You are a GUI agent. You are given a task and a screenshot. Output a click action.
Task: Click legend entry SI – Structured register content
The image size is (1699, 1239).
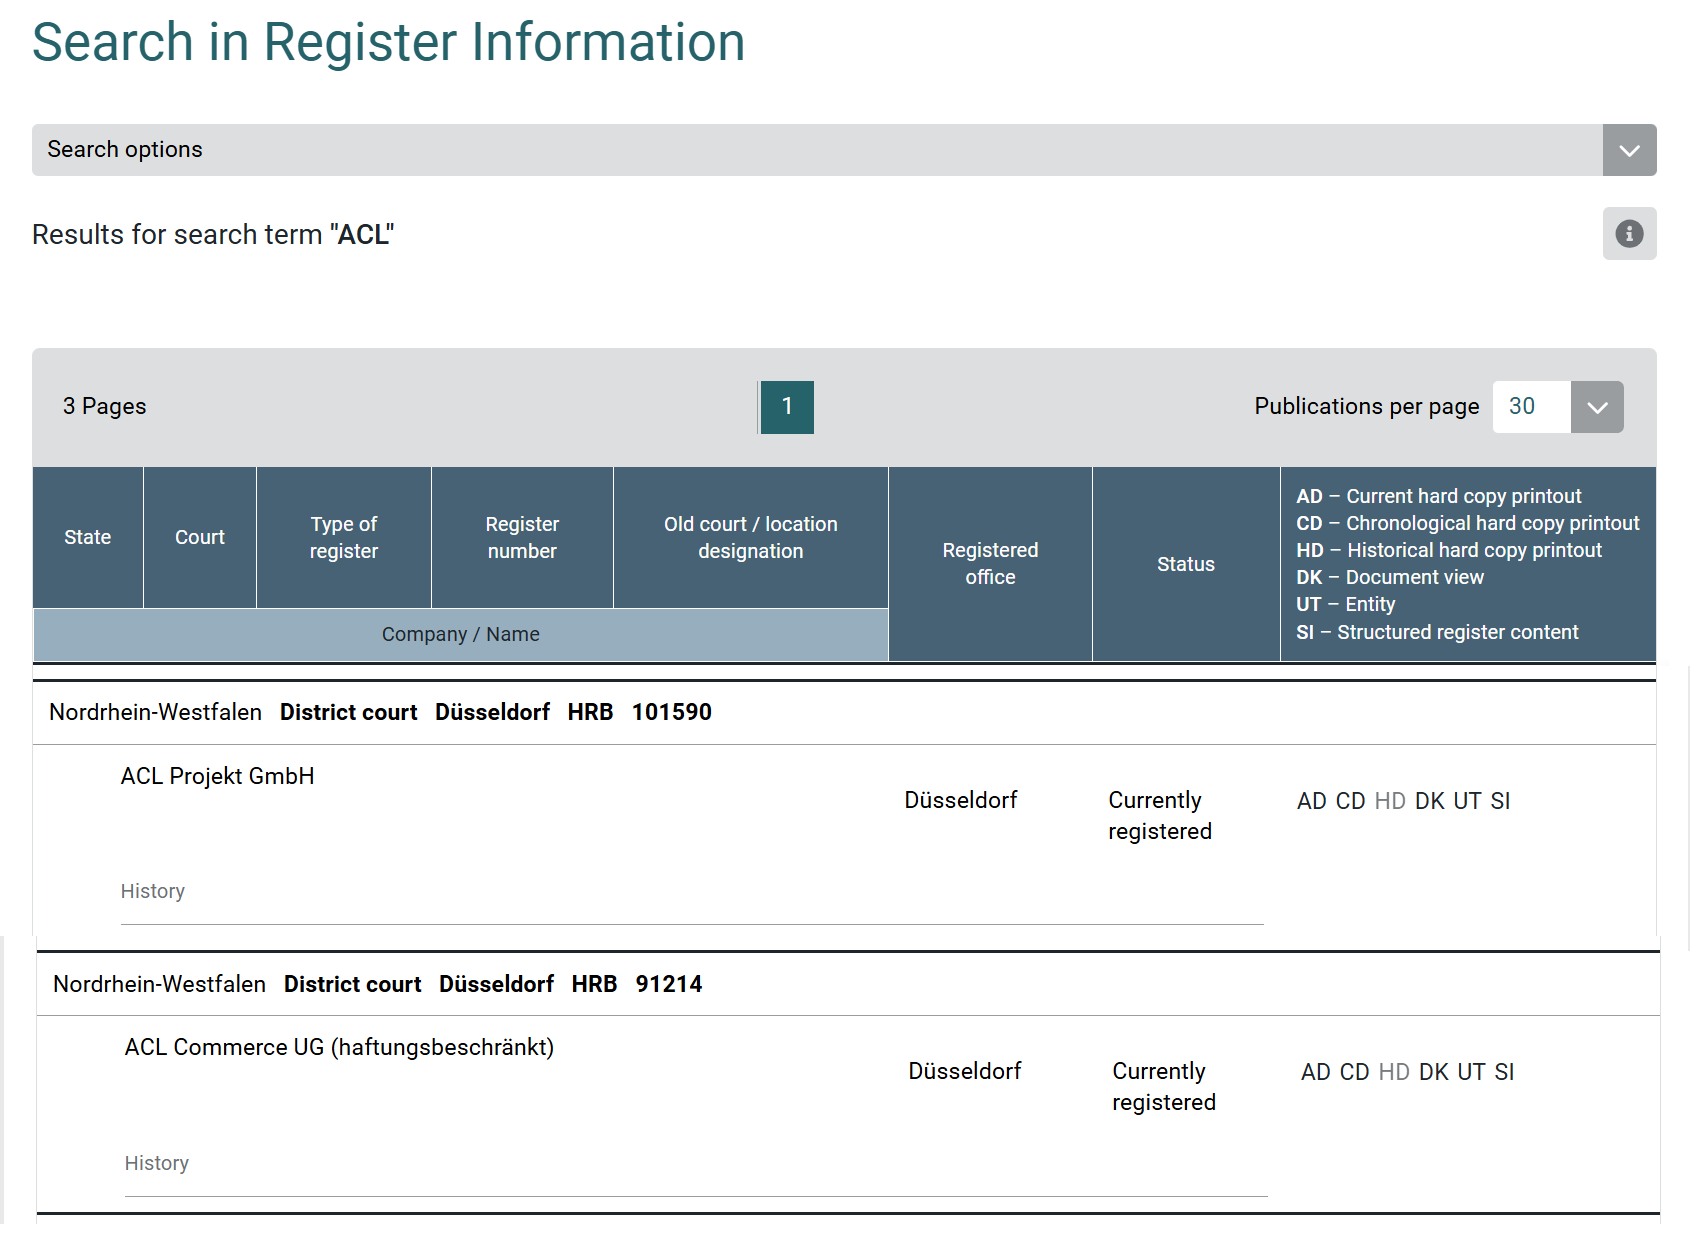tap(1437, 632)
